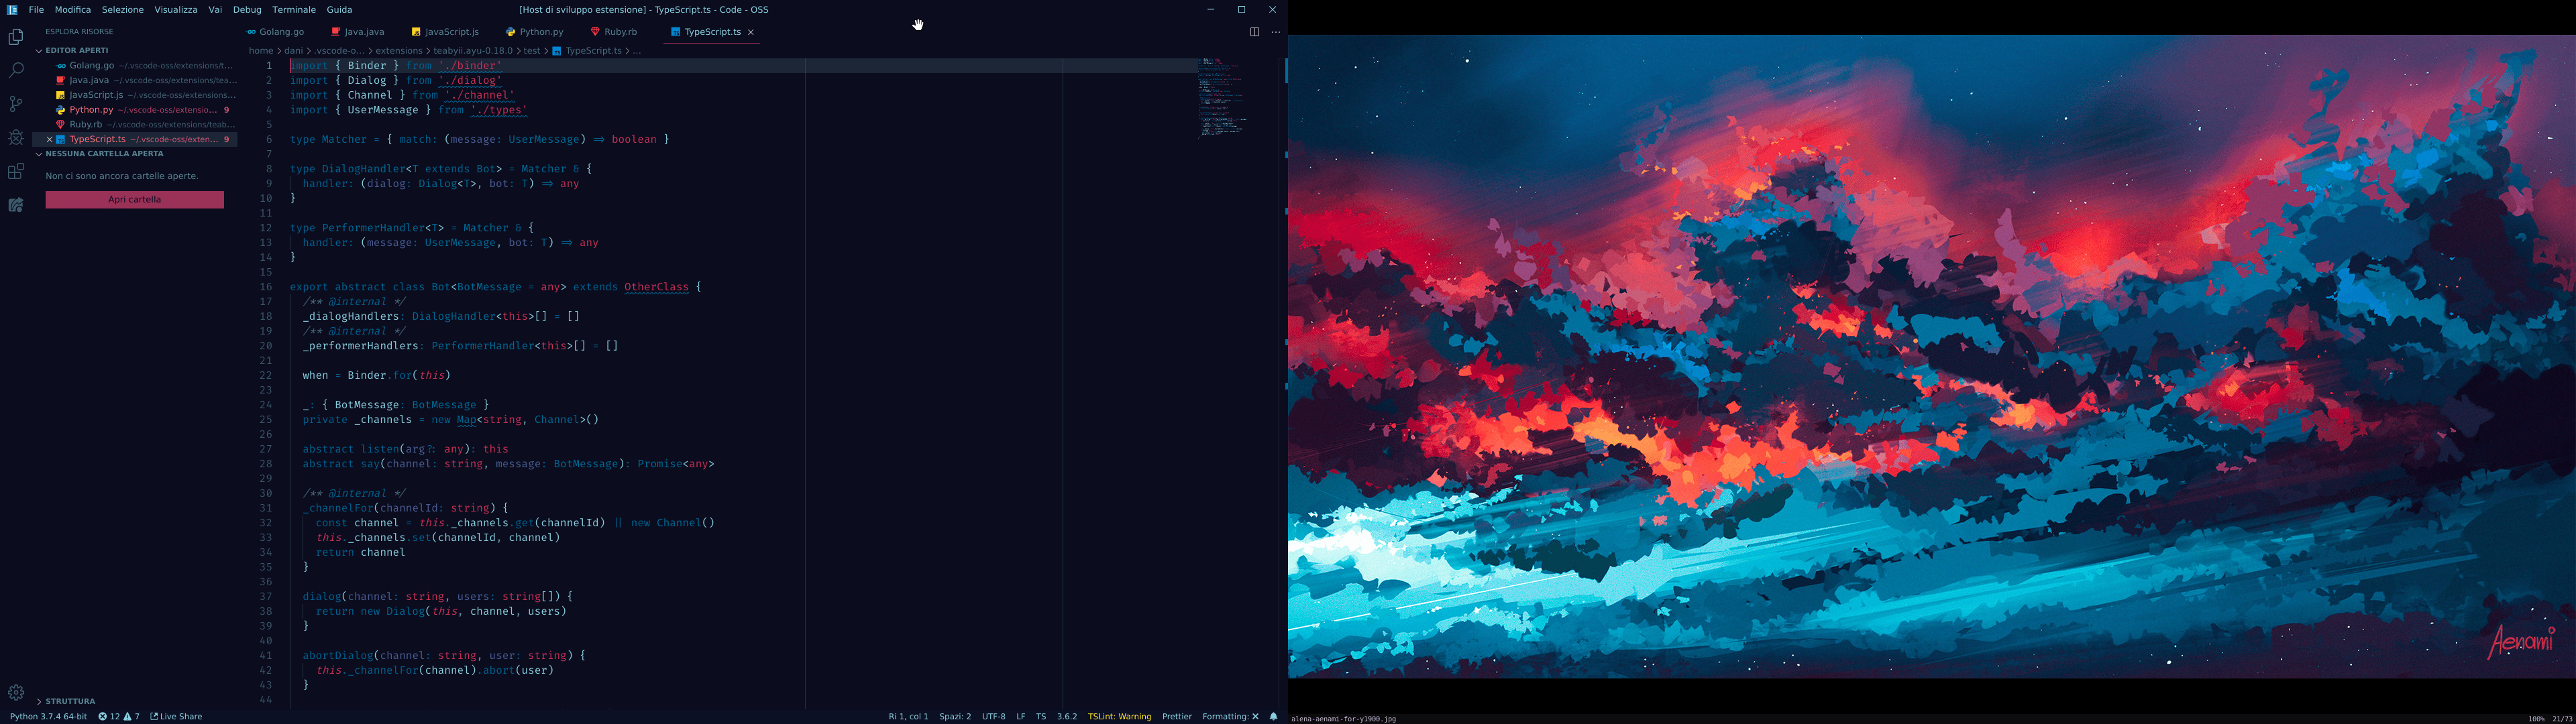Toggle Formatting status in status bar
Image resolution: width=2576 pixels, height=724 pixels.
(x=1230, y=717)
